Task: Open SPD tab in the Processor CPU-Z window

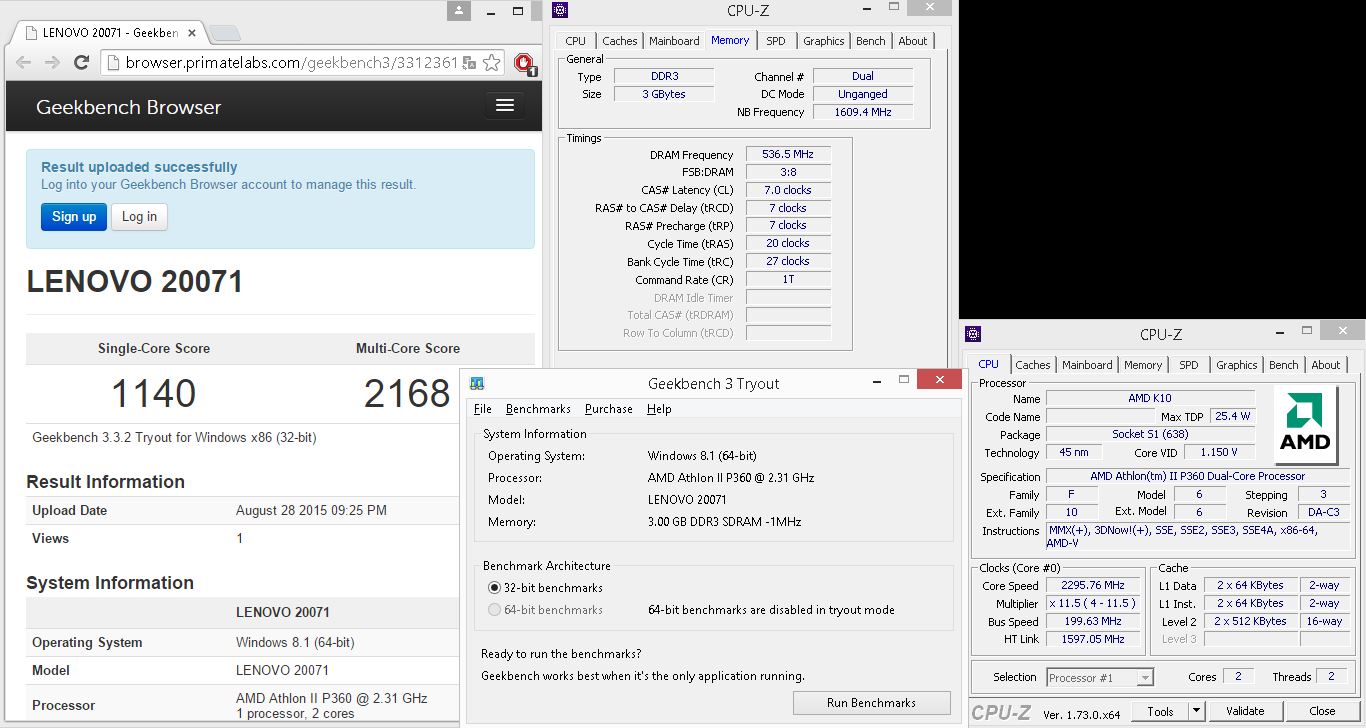Action: click(x=1189, y=365)
